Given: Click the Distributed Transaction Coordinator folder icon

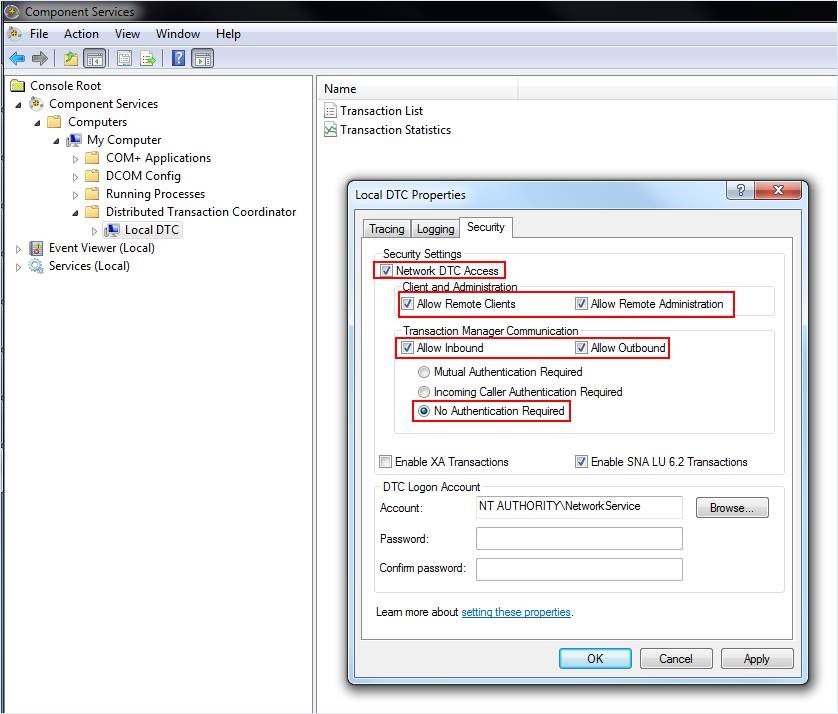Looking at the screenshot, I should coord(92,212).
